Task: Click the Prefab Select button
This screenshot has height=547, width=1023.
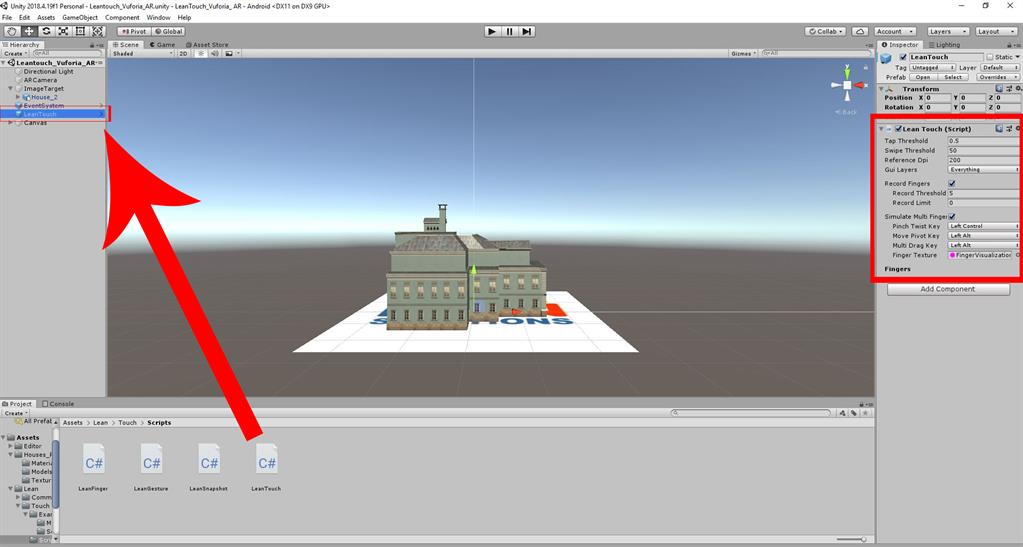Action: [x=953, y=77]
